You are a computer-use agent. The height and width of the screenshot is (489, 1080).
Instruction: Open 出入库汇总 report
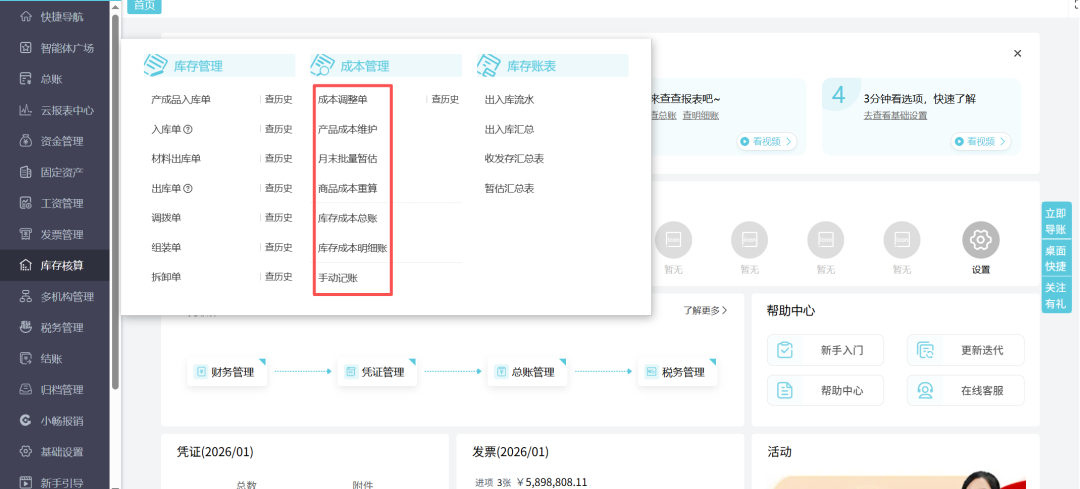(509, 129)
